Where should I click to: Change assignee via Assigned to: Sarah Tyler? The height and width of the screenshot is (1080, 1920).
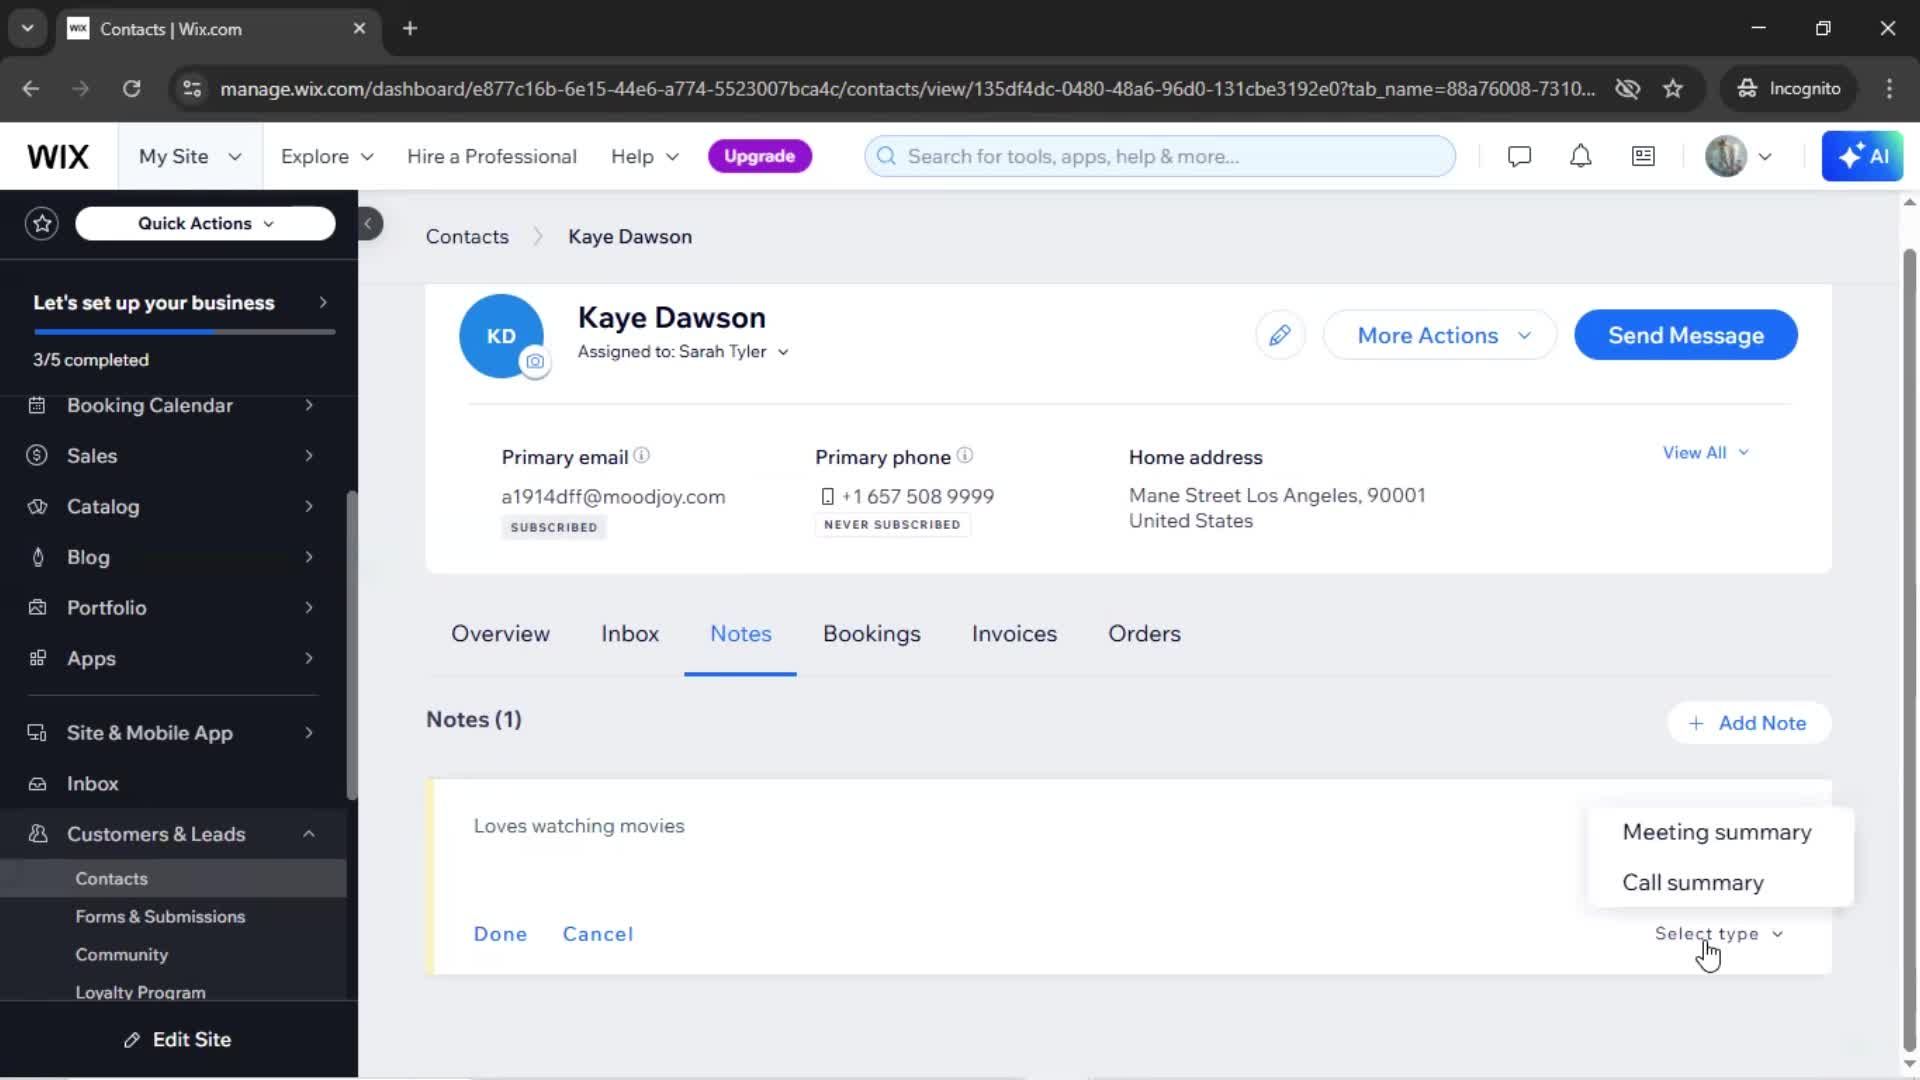coord(683,352)
